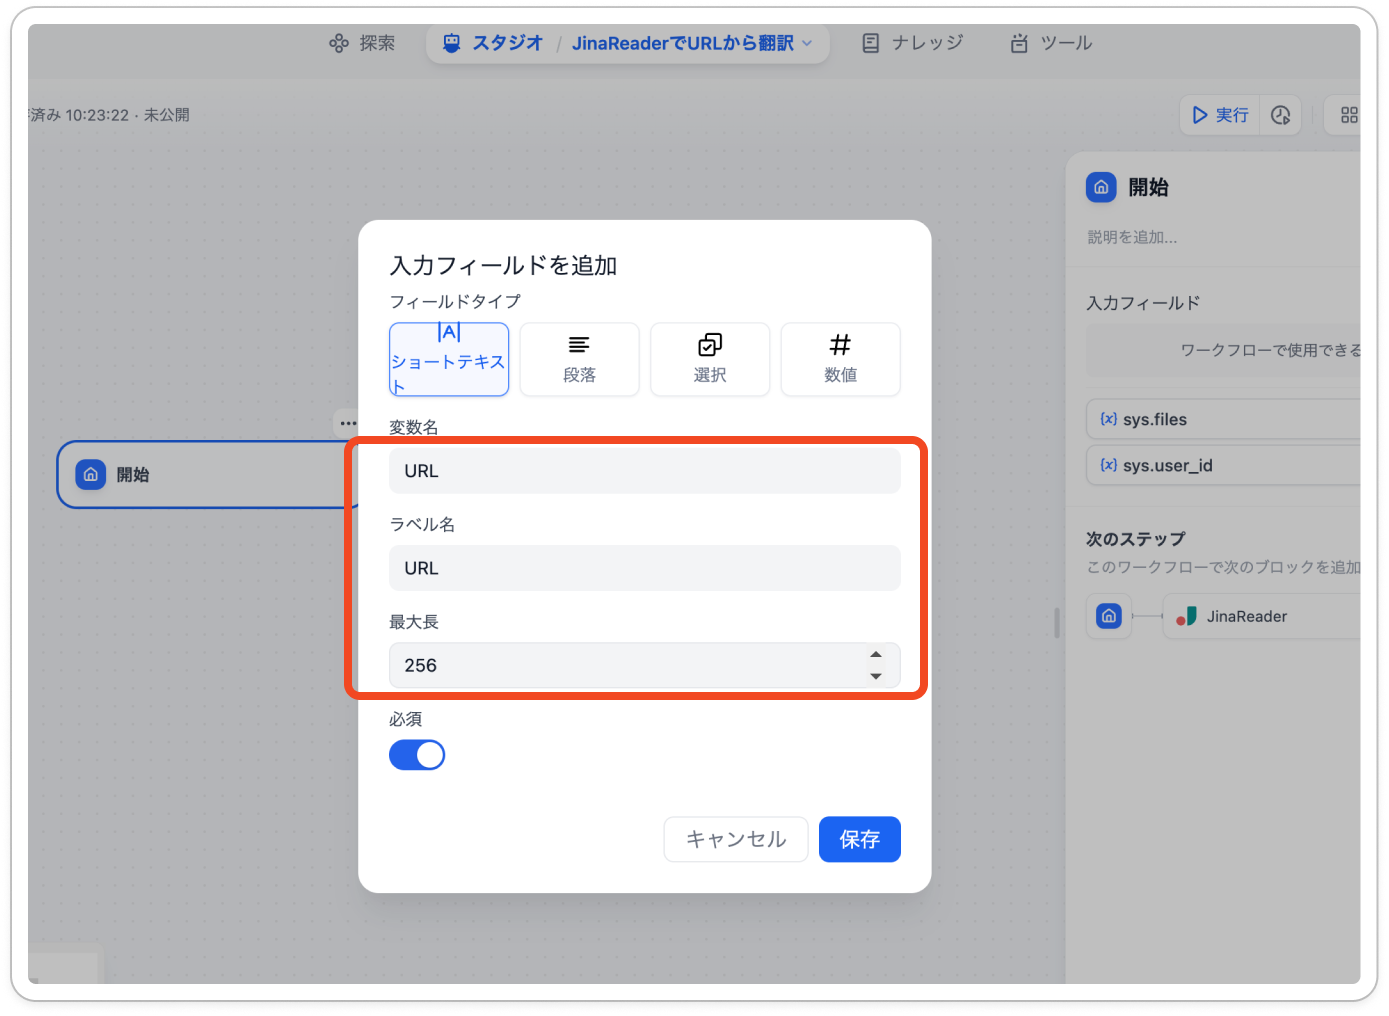Open the 探索 tab

tap(362, 43)
